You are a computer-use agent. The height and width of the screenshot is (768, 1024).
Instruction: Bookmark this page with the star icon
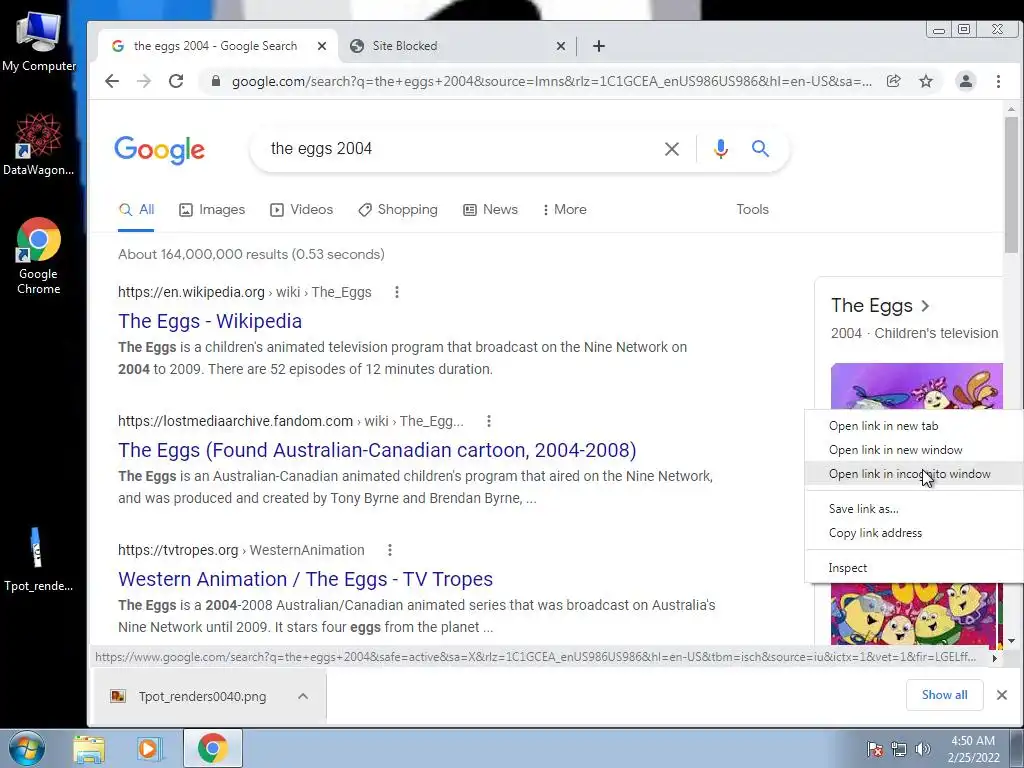click(x=926, y=81)
